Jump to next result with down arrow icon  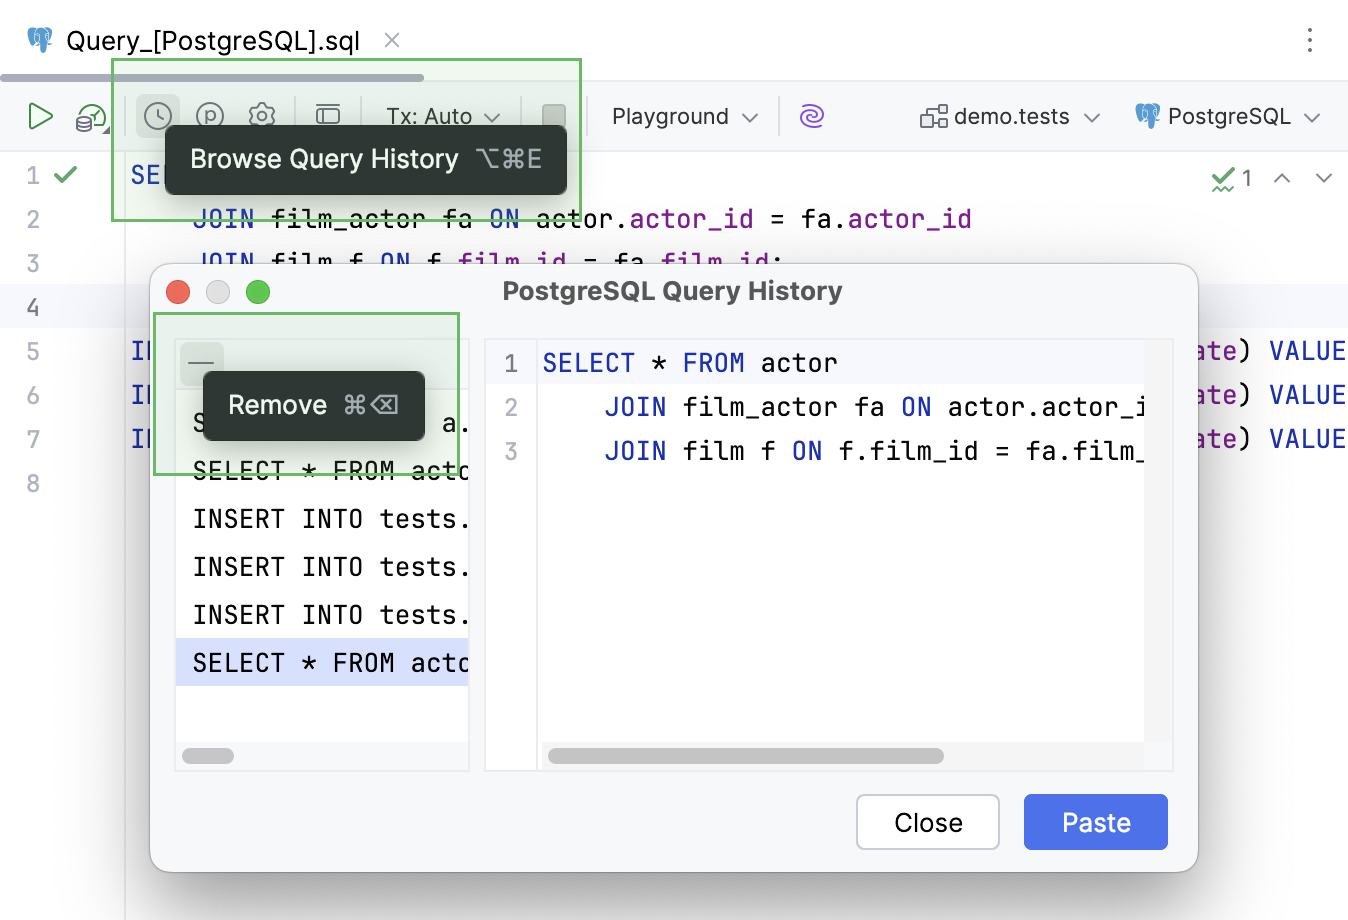click(x=1322, y=177)
